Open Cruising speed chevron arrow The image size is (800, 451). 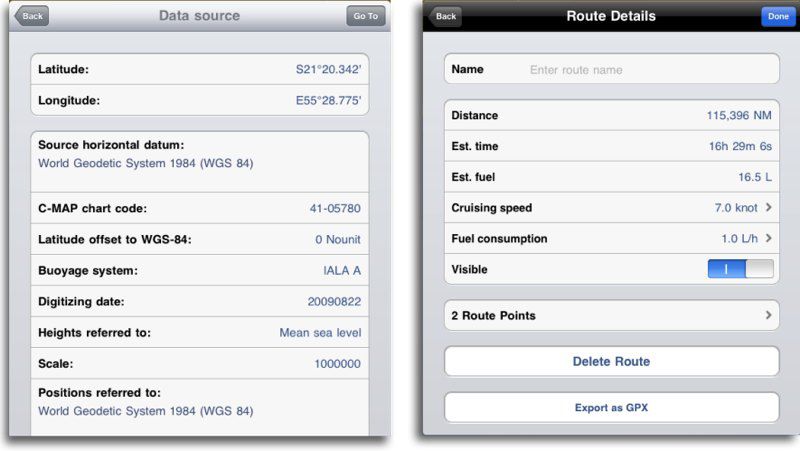tap(768, 208)
